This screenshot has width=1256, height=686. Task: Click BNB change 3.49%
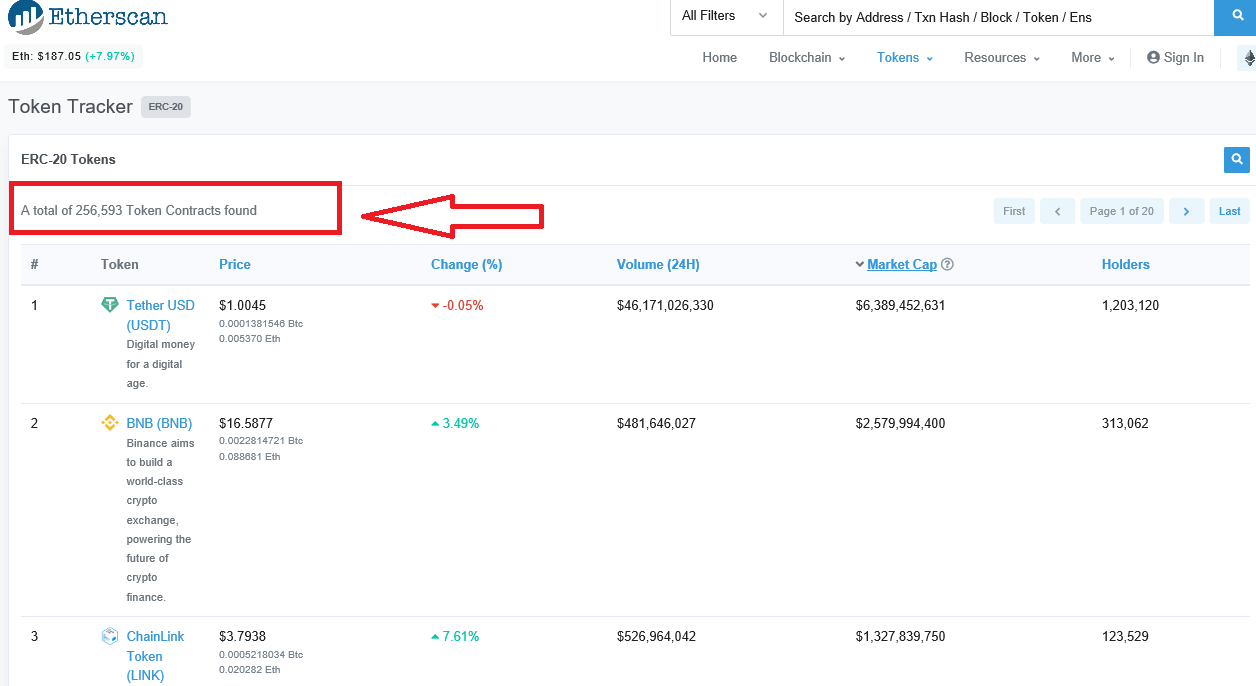pyautogui.click(x=455, y=424)
